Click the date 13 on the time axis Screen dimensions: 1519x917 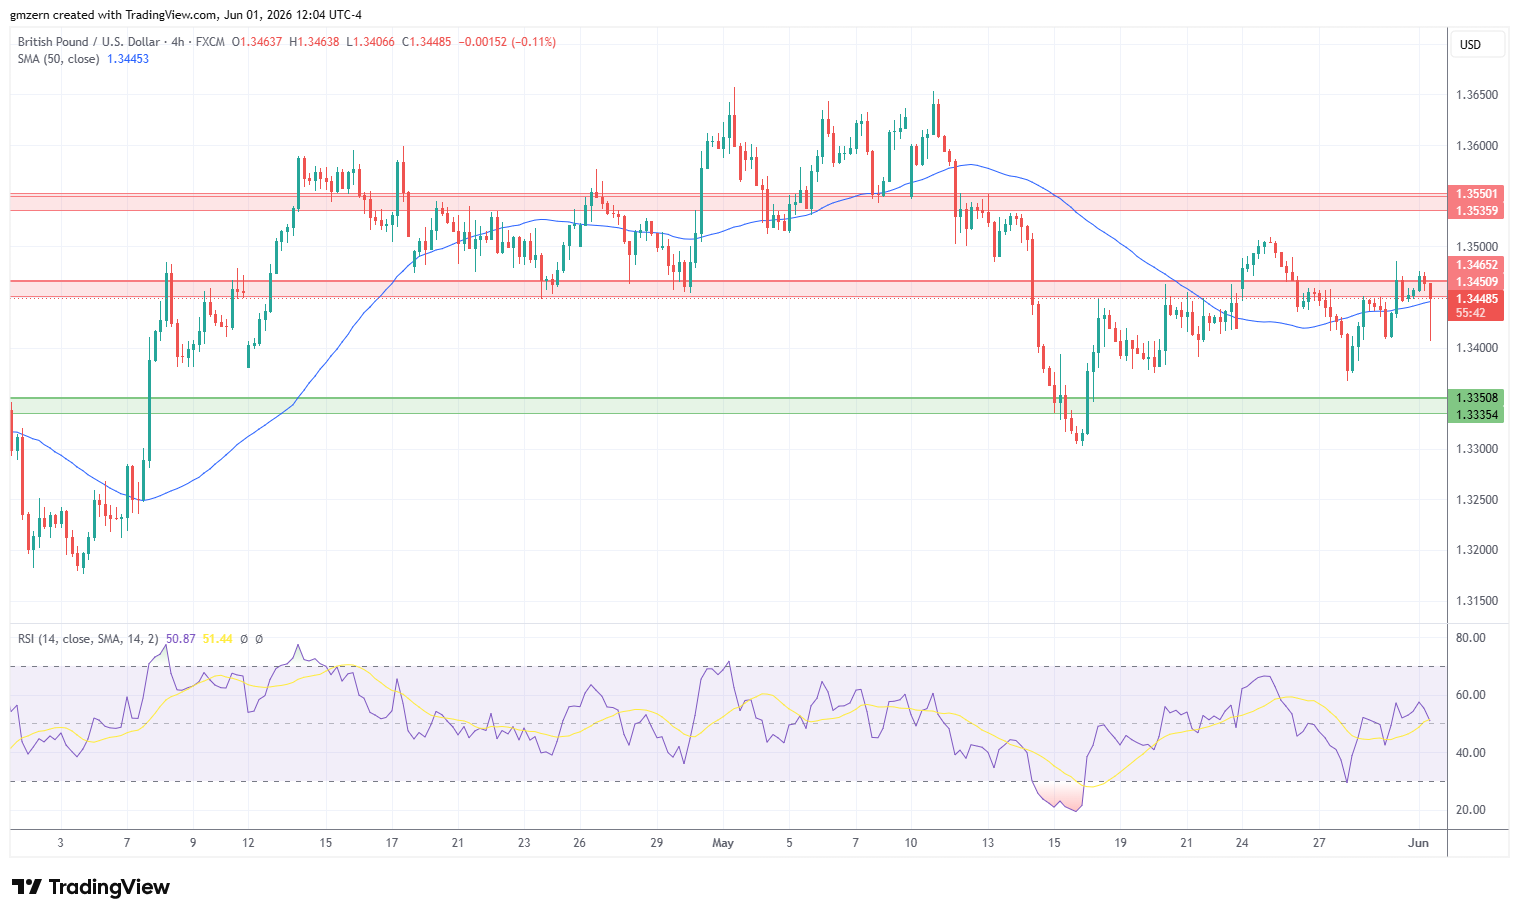[988, 843]
